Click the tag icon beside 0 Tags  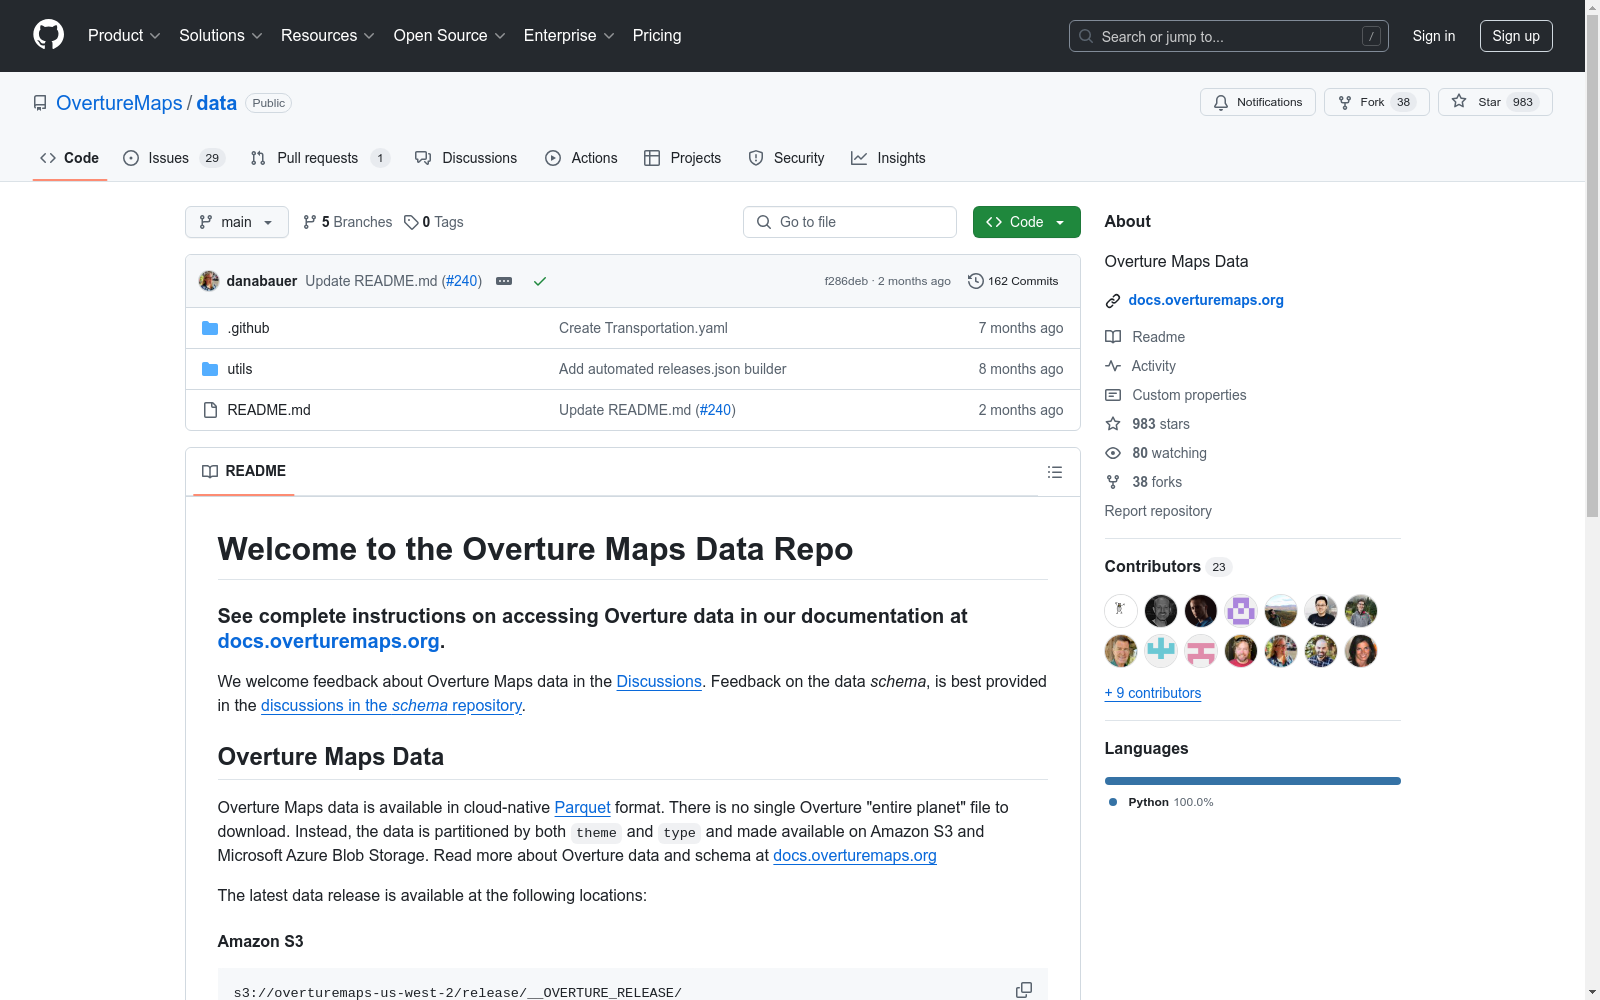click(411, 222)
